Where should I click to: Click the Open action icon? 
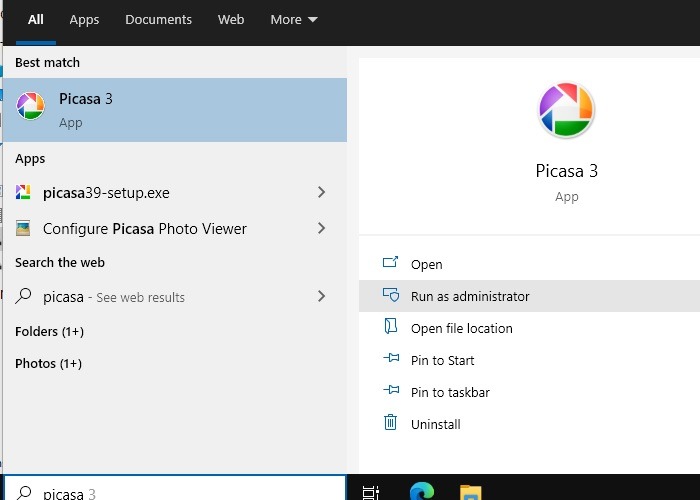[x=390, y=262]
